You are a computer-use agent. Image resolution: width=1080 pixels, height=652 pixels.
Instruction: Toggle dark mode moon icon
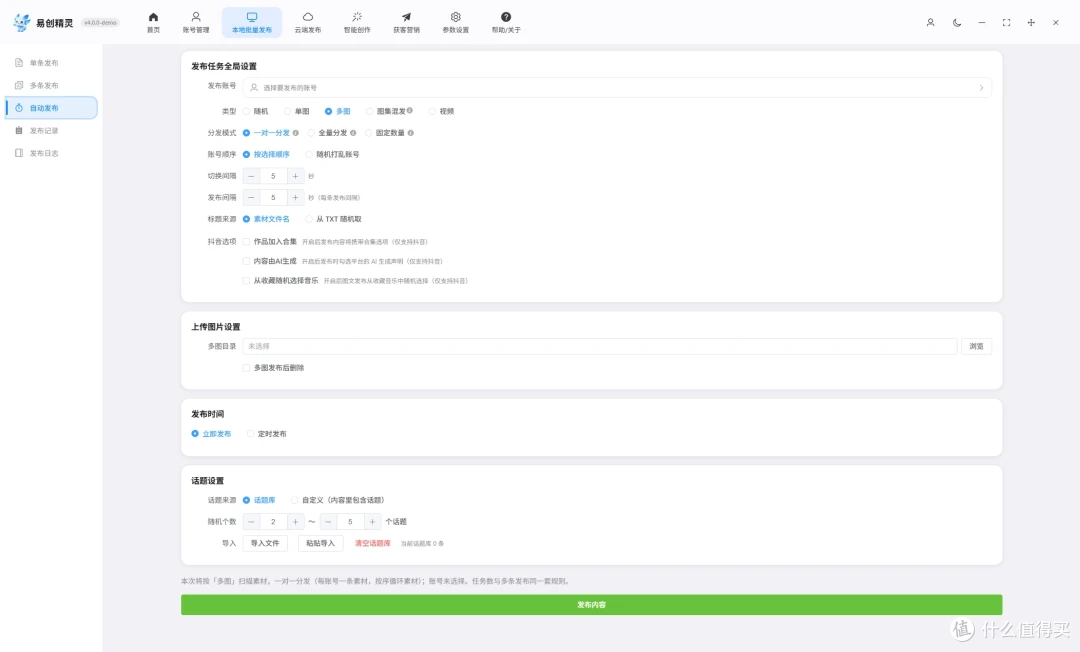(957, 23)
